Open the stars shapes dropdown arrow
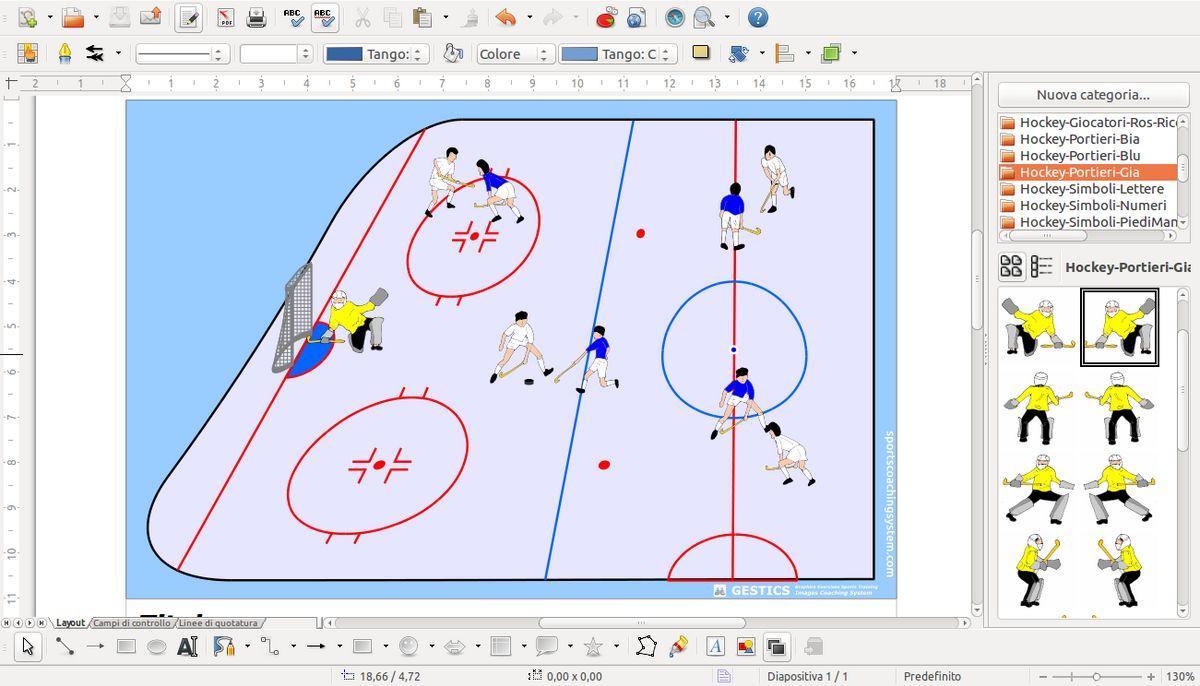The height and width of the screenshot is (686, 1200). click(x=616, y=647)
